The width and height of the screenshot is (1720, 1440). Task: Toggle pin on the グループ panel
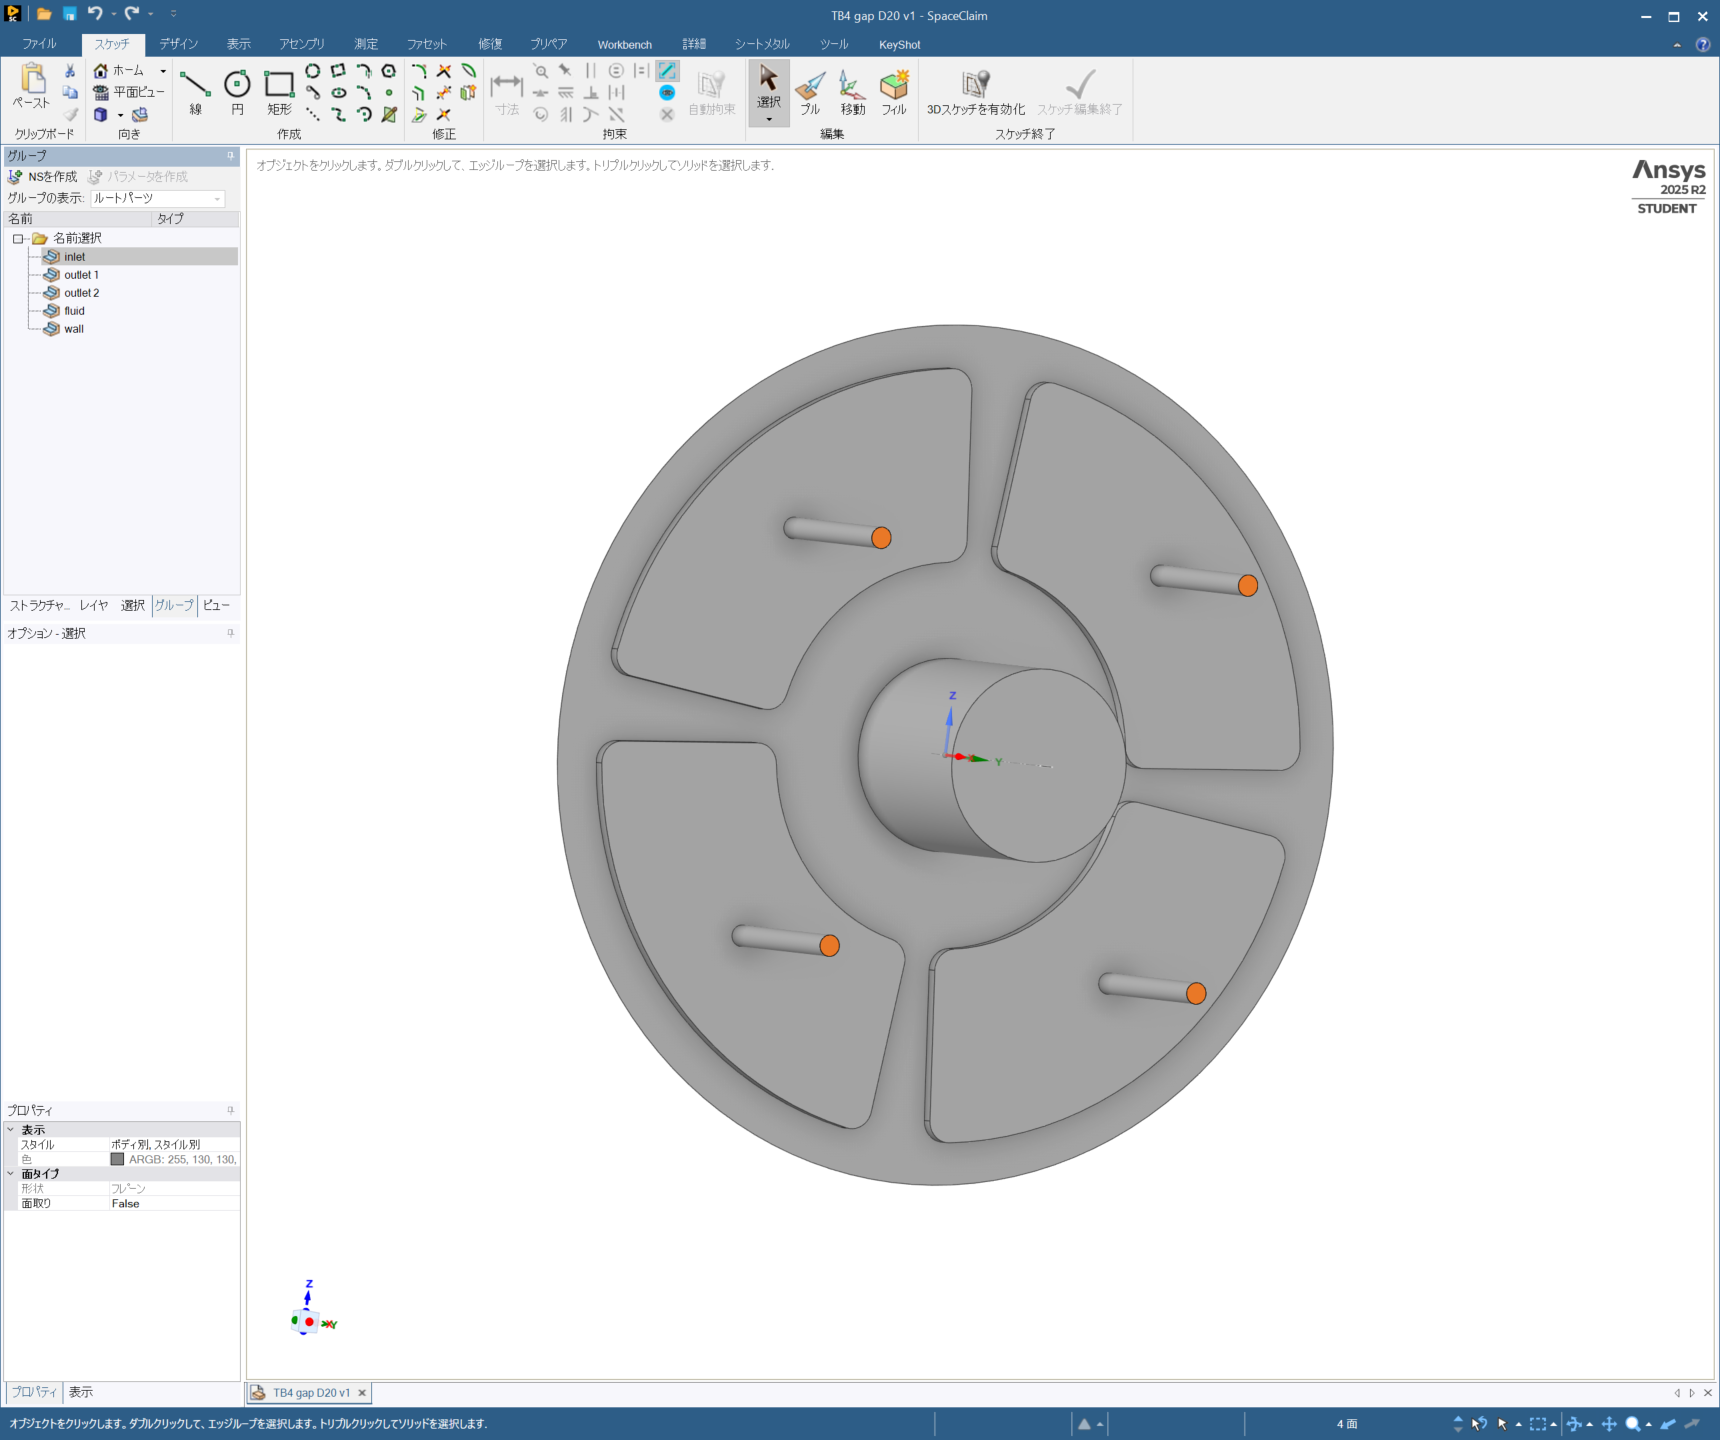[230, 156]
